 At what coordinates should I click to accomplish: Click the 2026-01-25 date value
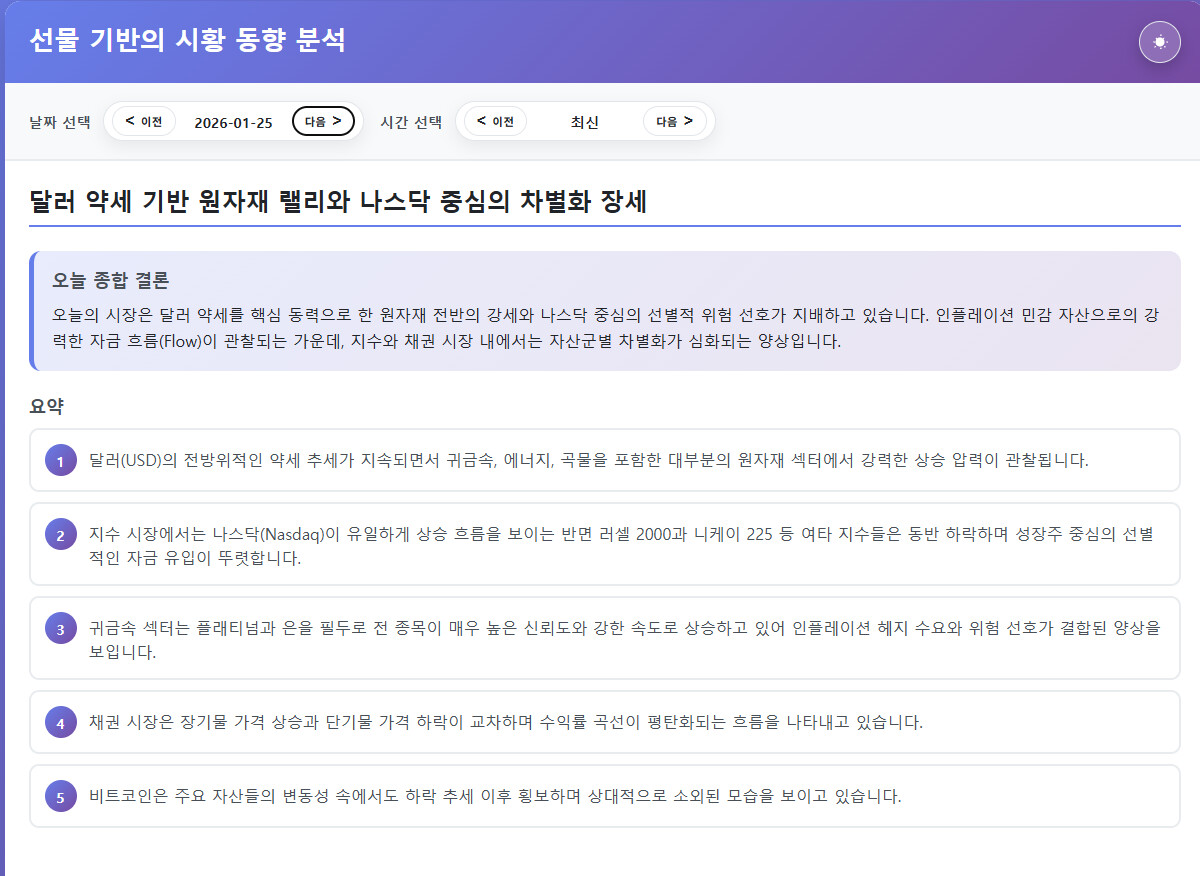pyautogui.click(x=233, y=122)
